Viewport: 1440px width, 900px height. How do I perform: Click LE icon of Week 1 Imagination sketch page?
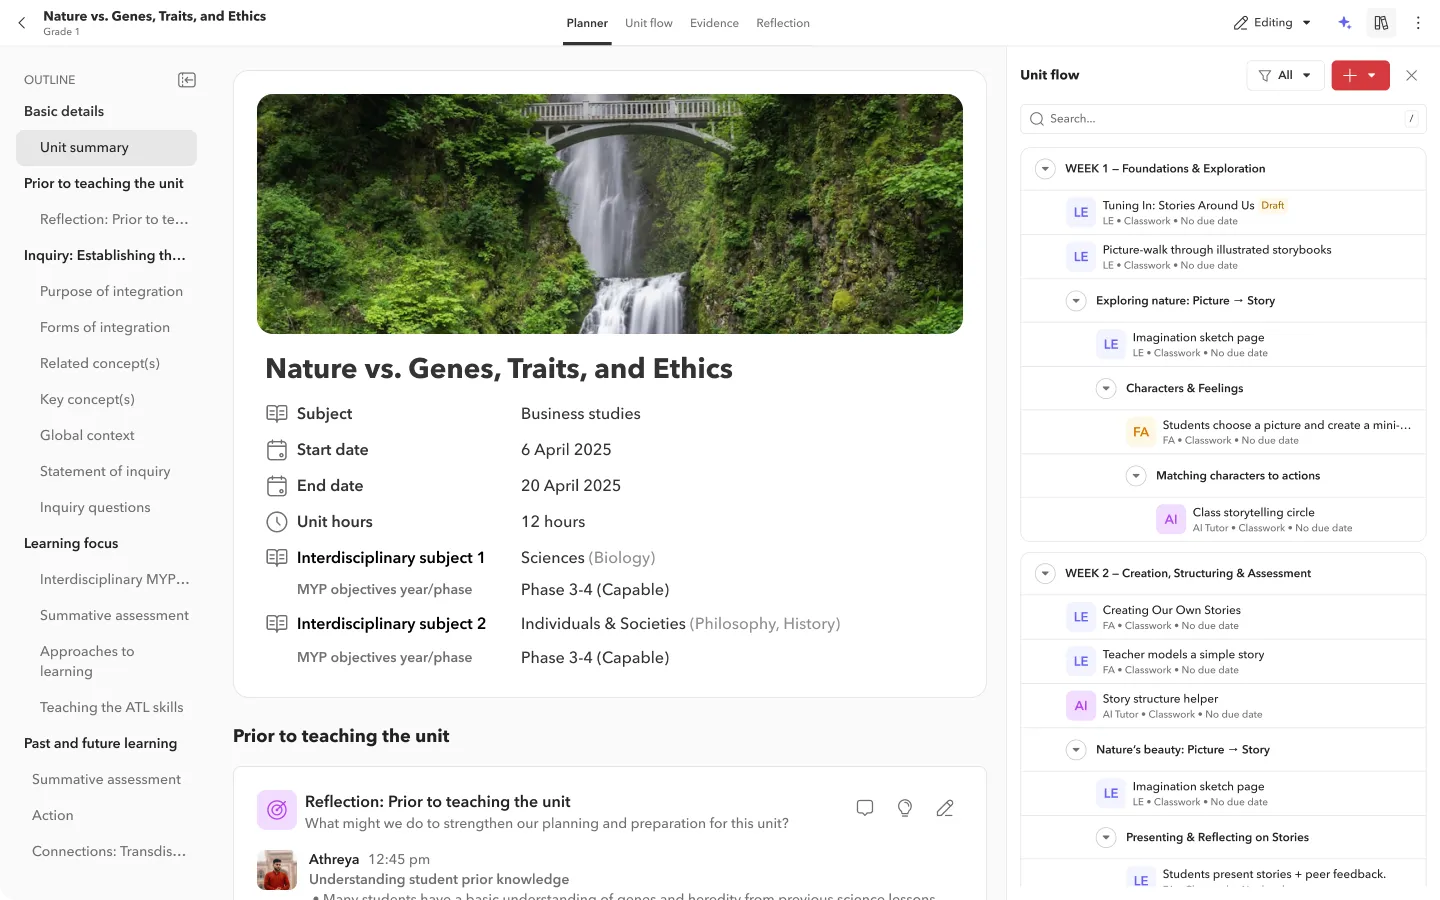pyautogui.click(x=1111, y=344)
